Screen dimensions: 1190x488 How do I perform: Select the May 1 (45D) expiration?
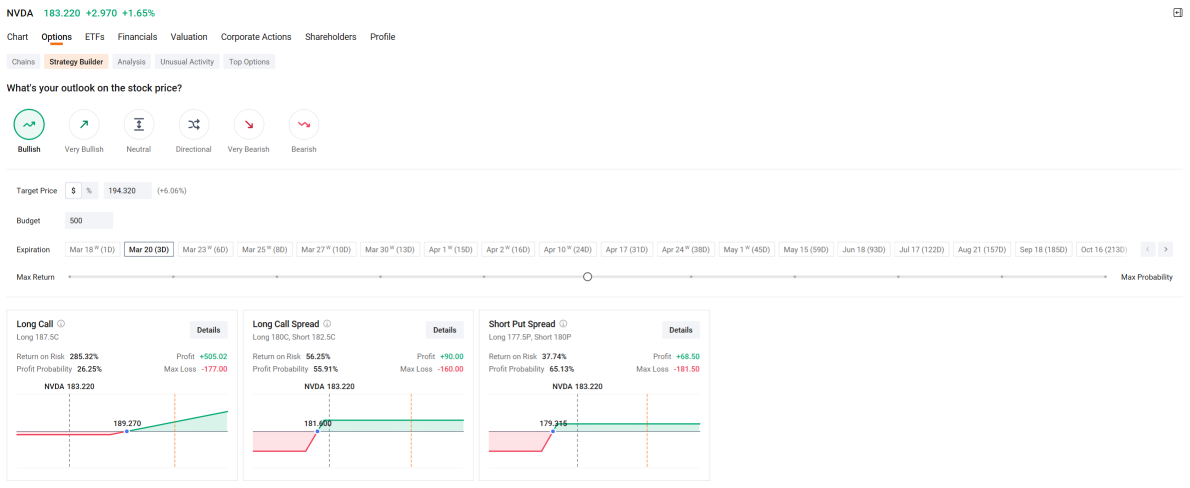(x=747, y=249)
